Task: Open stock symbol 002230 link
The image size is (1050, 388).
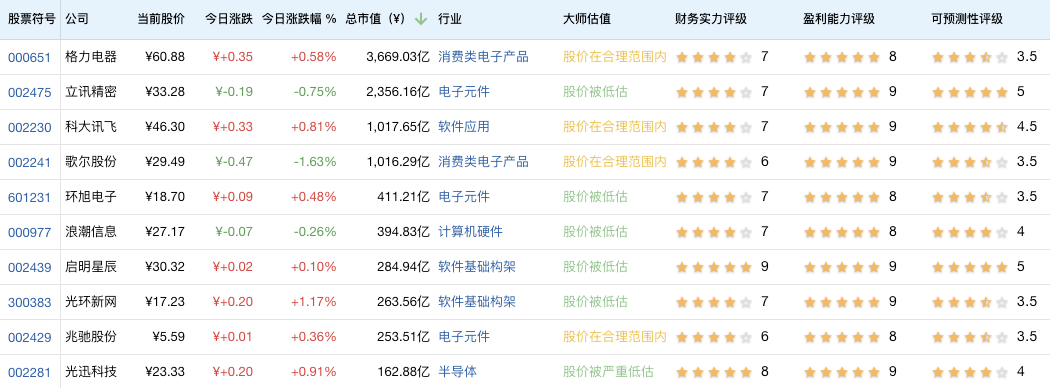Action: click(x=29, y=127)
